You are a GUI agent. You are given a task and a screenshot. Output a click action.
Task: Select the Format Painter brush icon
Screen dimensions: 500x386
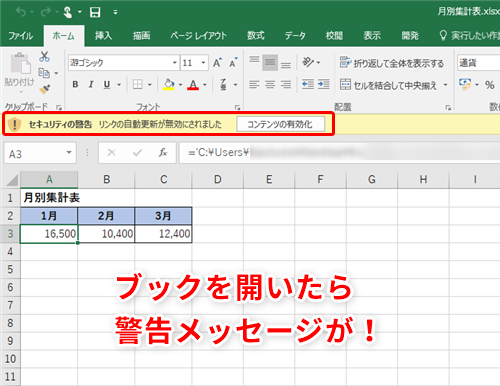tap(44, 89)
